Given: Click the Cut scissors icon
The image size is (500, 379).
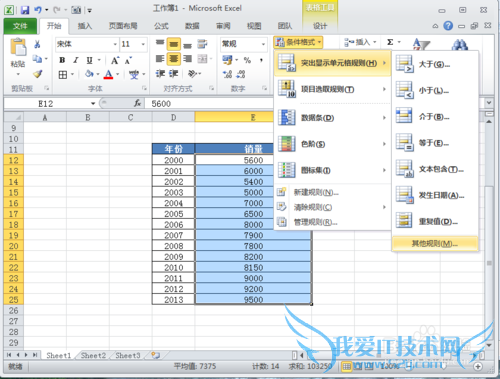Looking at the screenshot, I should click(37, 44).
